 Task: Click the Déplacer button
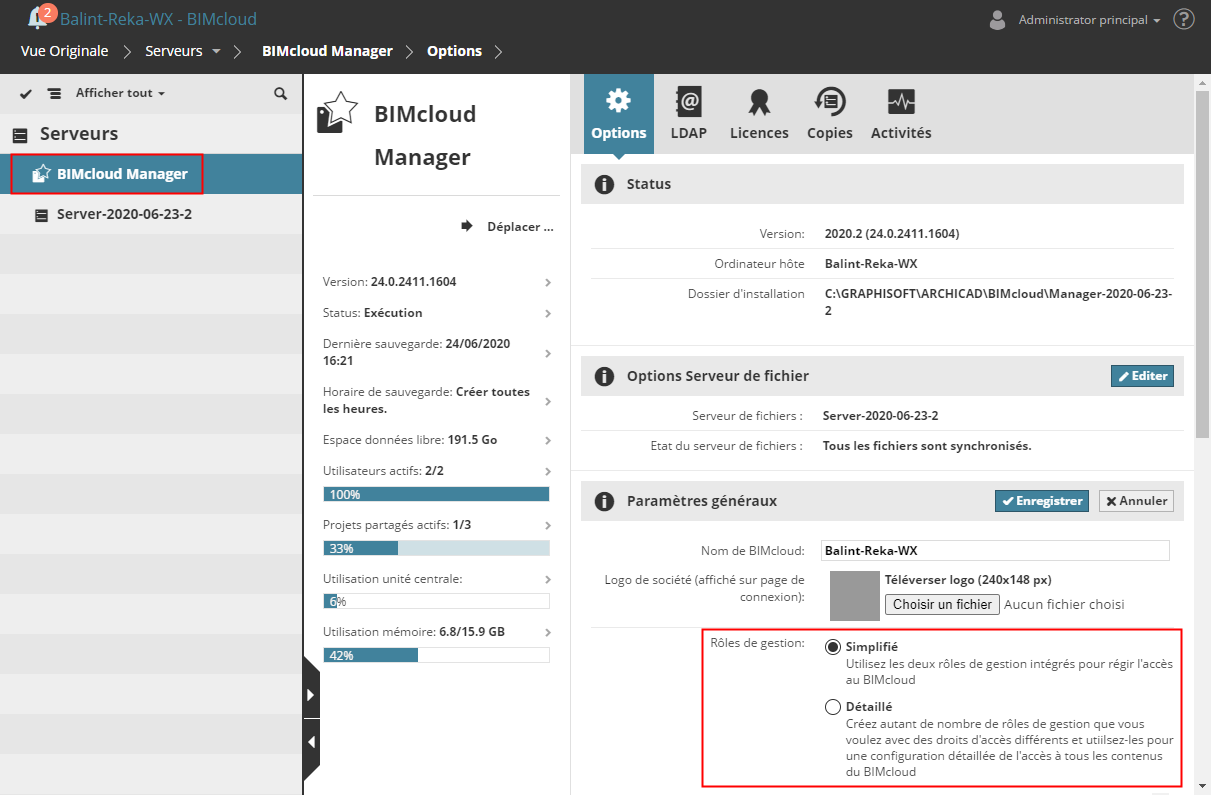[507, 227]
